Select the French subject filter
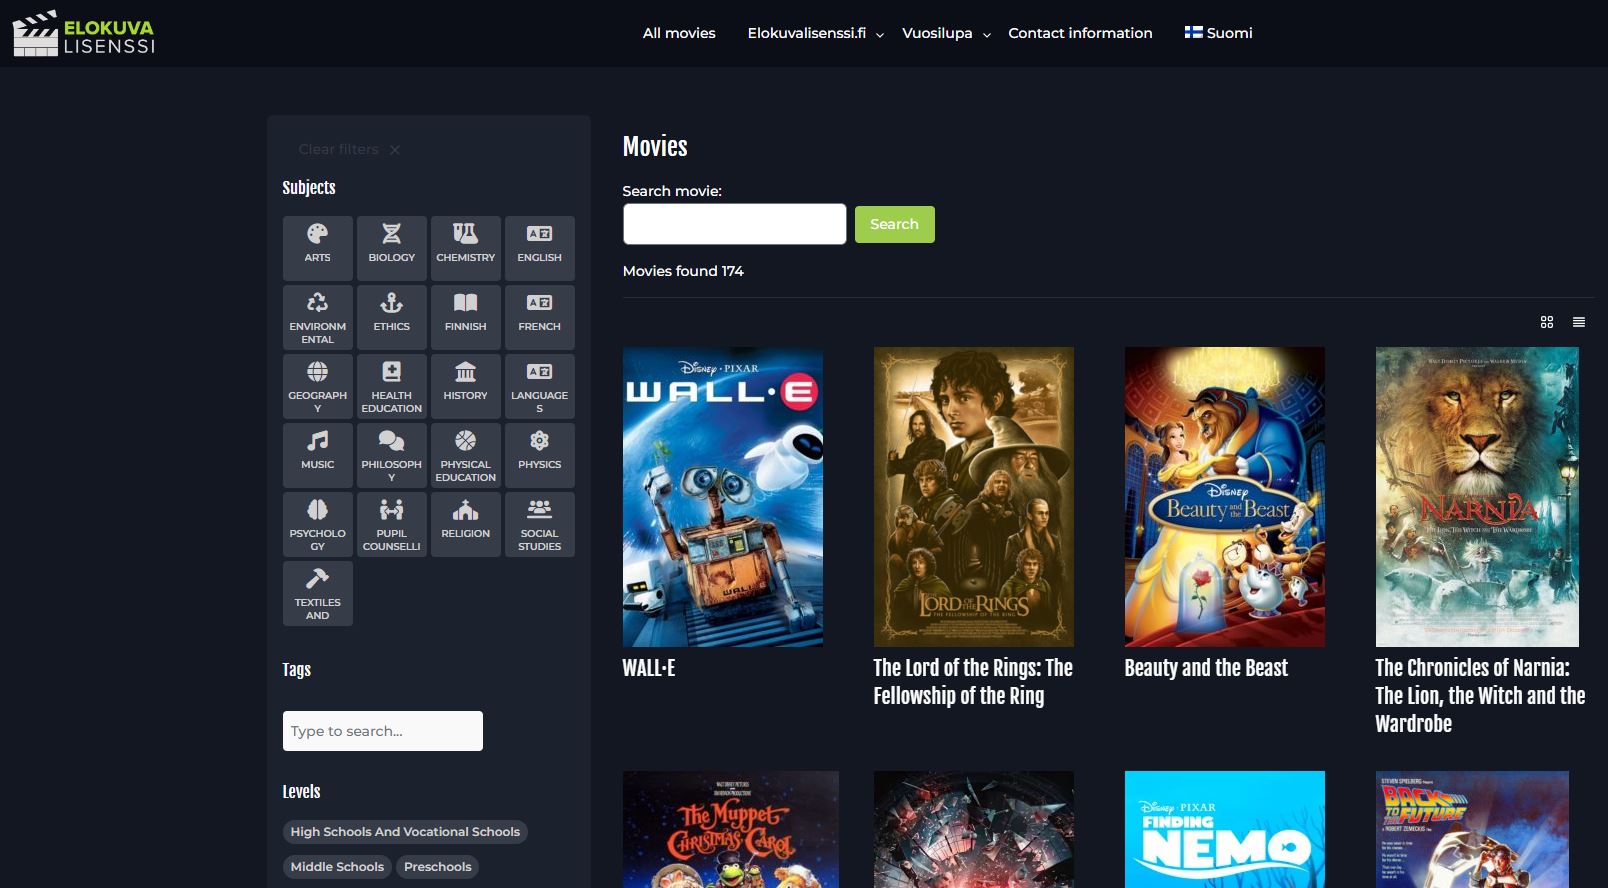This screenshot has height=888, width=1608. pos(539,317)
